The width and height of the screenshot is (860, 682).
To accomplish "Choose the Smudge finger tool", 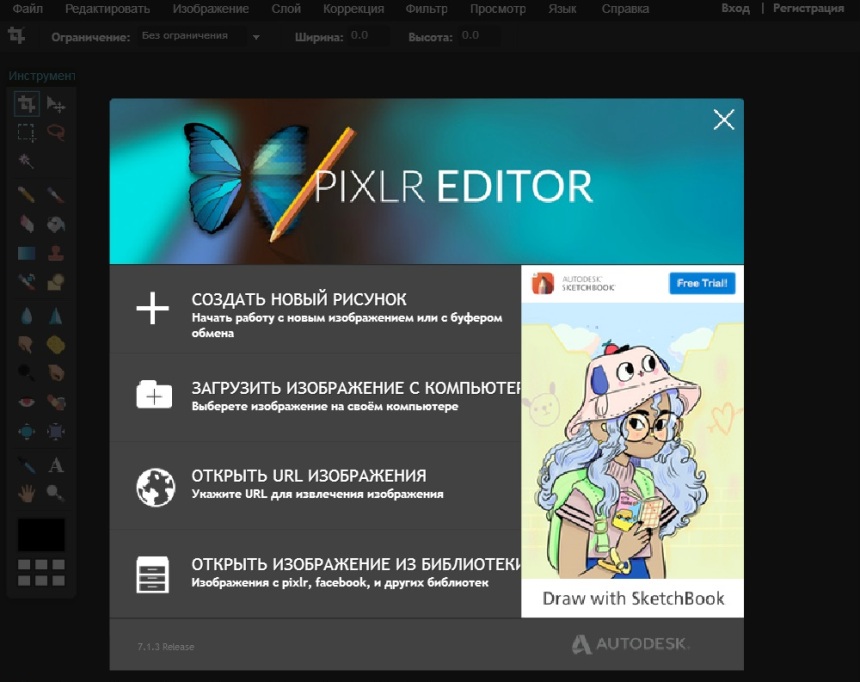I will pyautogui.click(x=26, y=345).
